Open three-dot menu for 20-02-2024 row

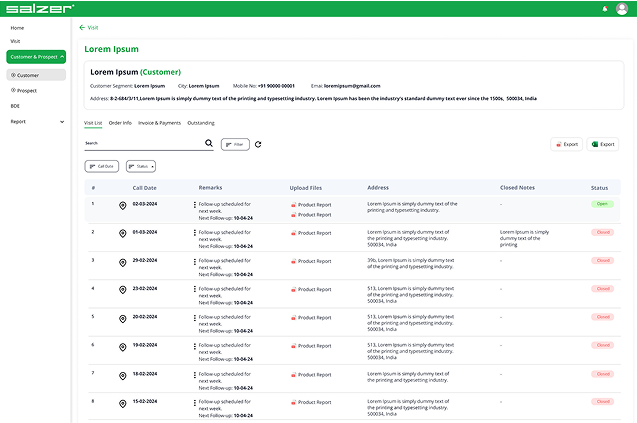click(195, 317)
